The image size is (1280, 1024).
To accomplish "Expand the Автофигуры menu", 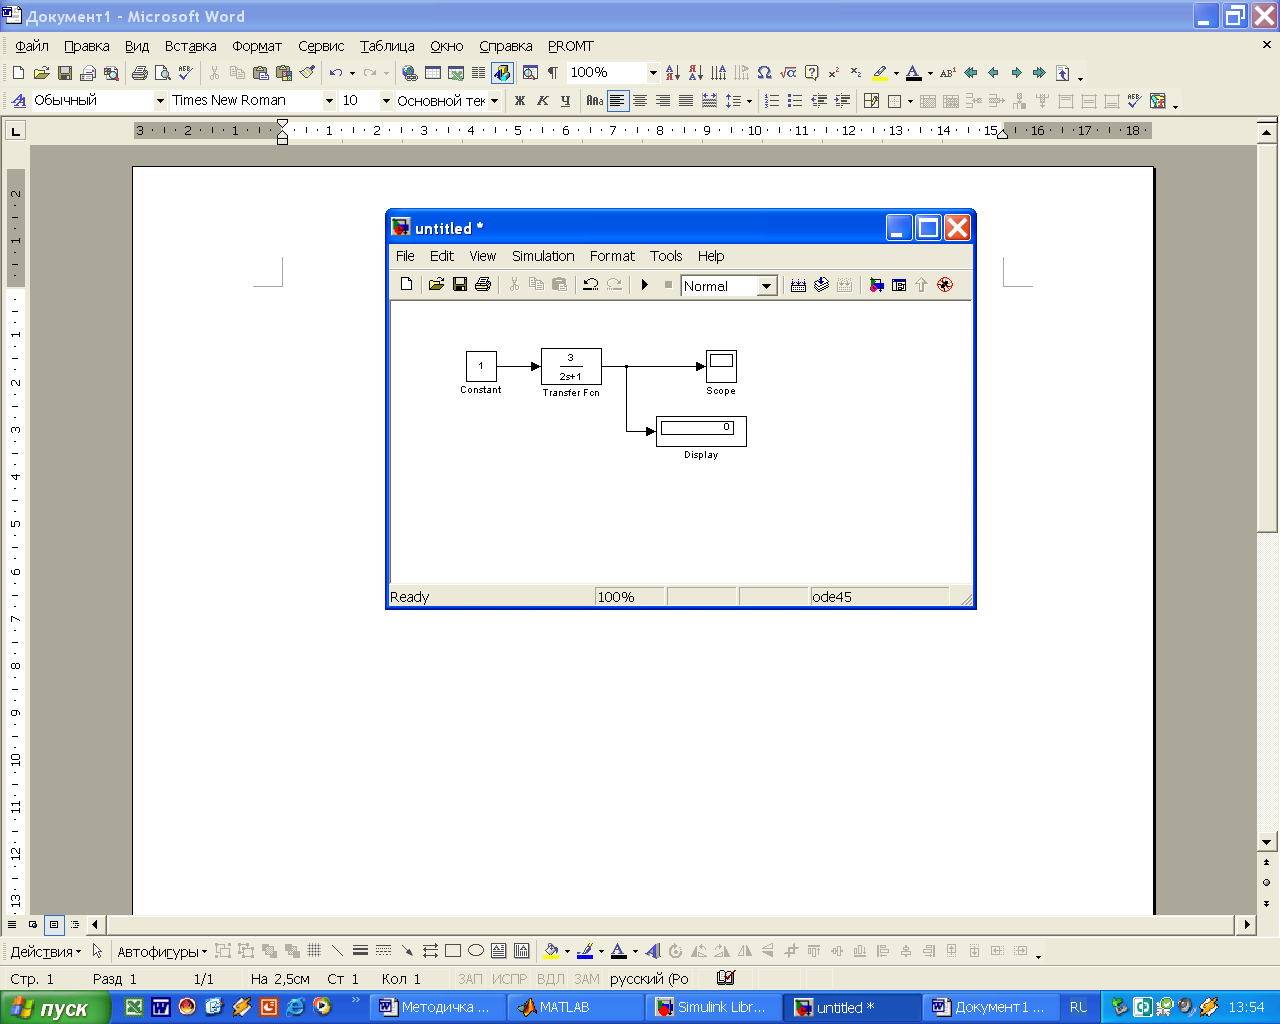I will tap(161, 952).
